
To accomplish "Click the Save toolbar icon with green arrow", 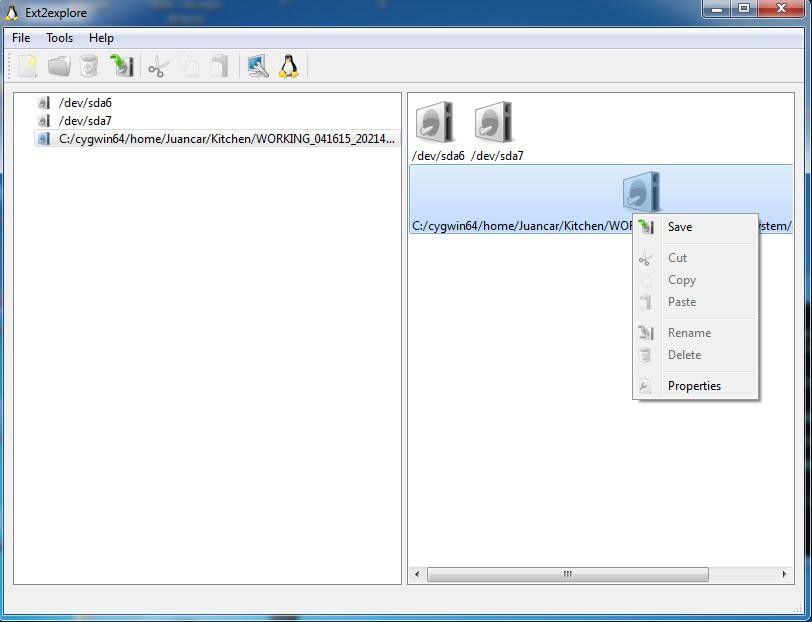I will (x=122, y=66).
